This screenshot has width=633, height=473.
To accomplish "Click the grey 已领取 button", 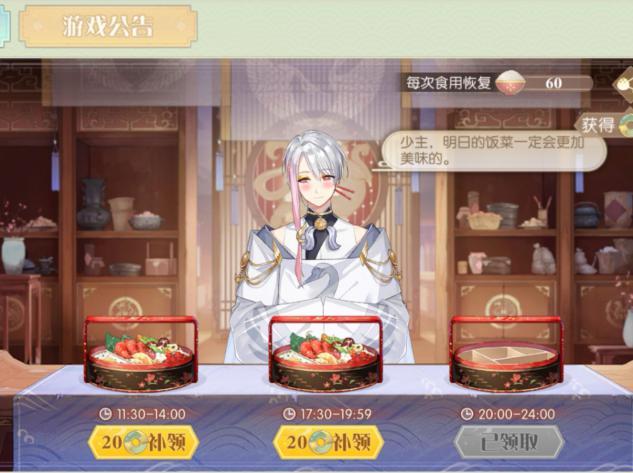I will coord(509,442).
